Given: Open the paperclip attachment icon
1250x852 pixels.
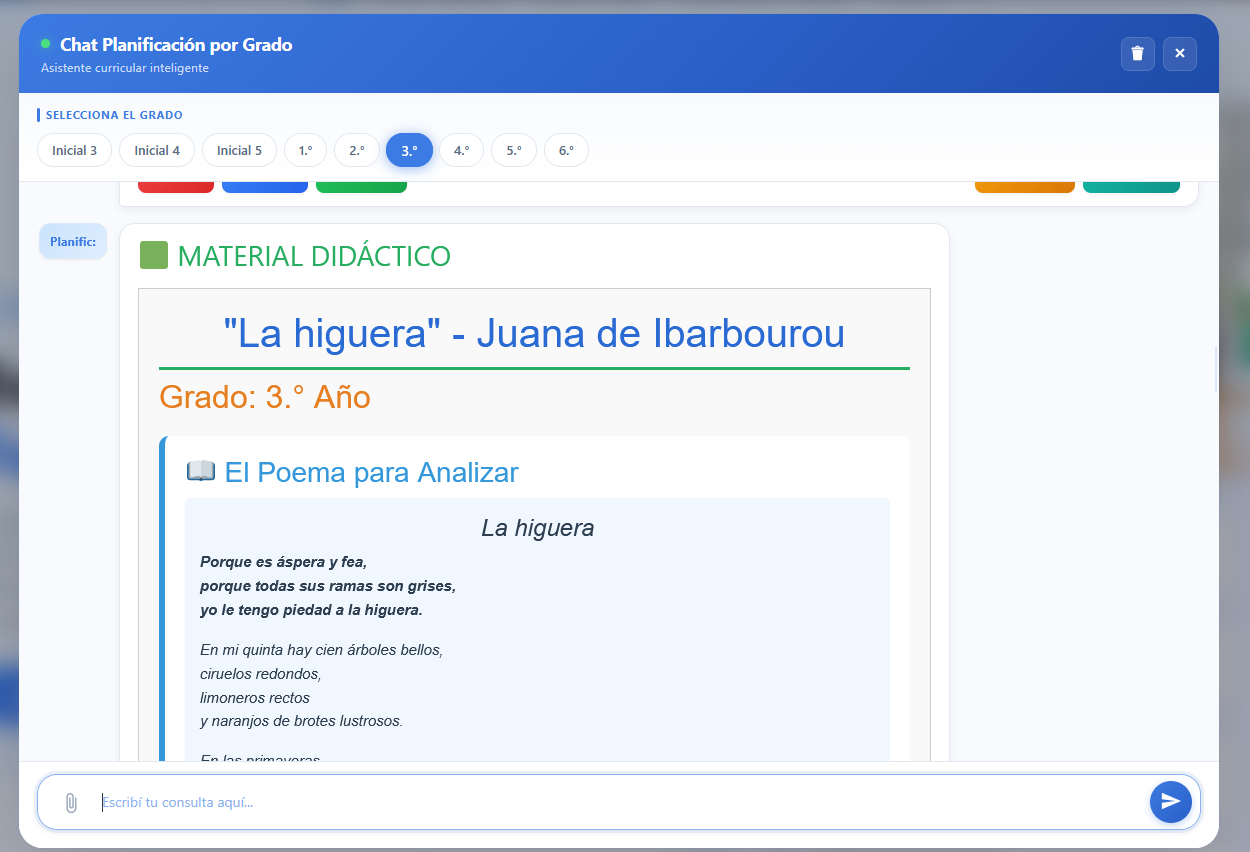Looking at the screenshot, I should pyautogui.click(x=70, y=802).
